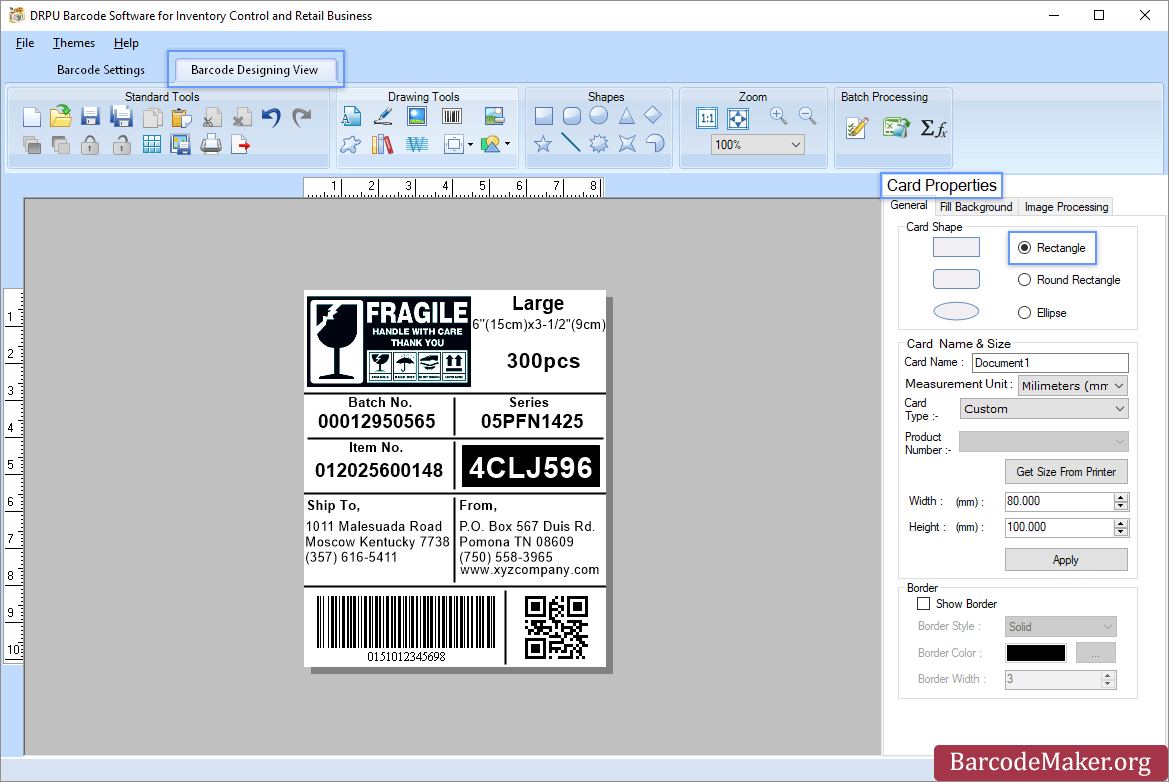
Task: Export the label with red arrow icon
Action: (241, 145)
